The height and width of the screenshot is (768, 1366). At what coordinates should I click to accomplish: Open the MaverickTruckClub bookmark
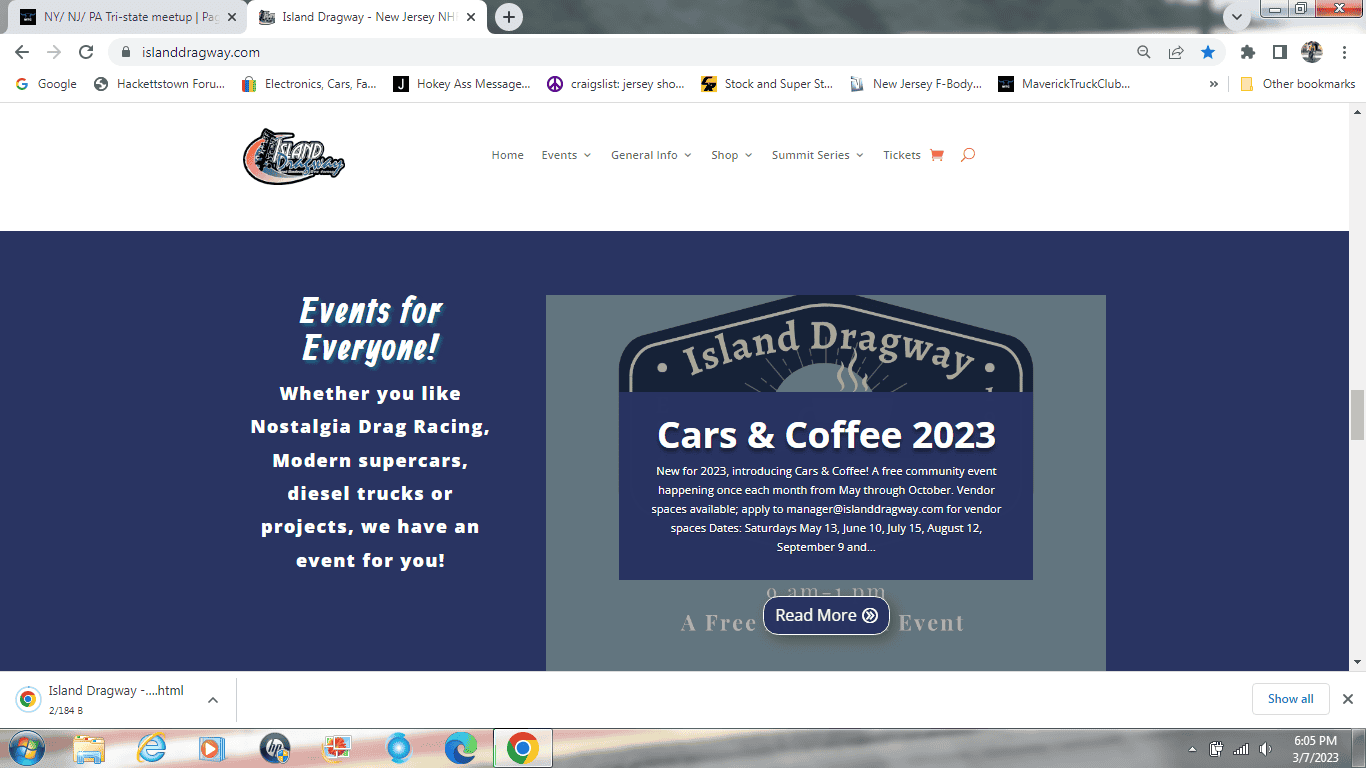[x=1065, y=84]
